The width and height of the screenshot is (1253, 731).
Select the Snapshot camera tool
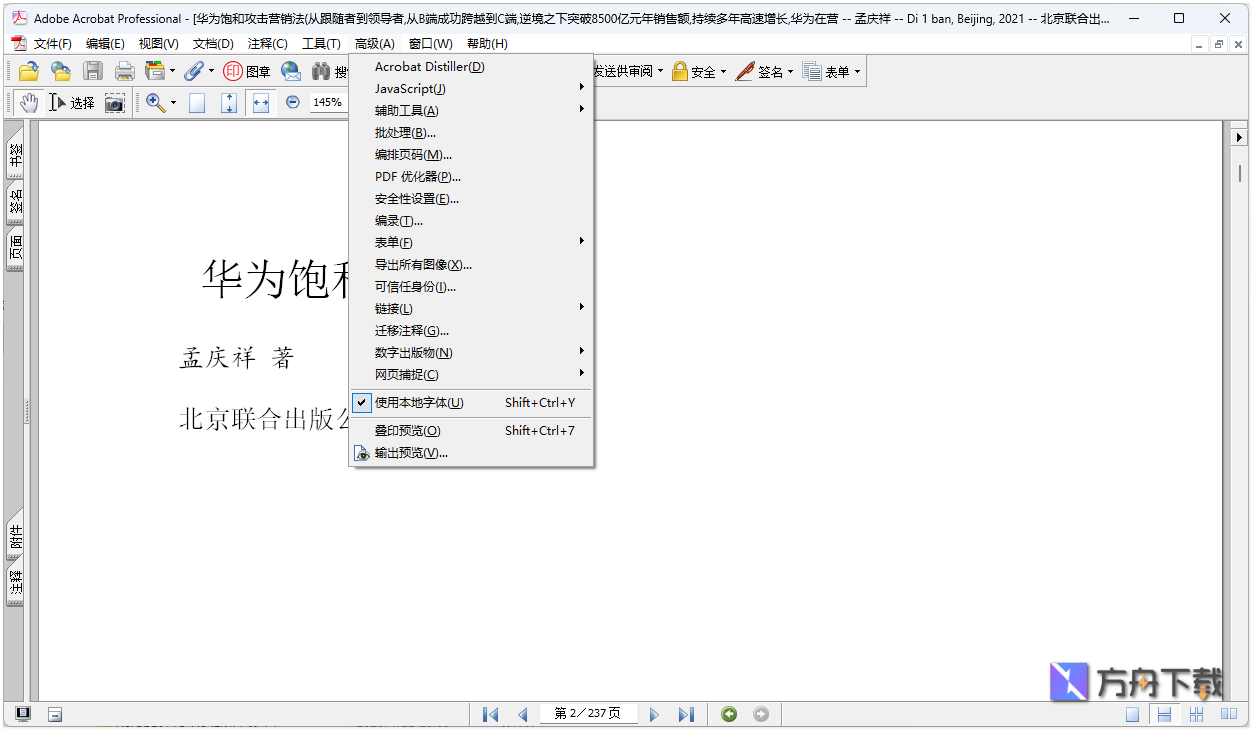coord(114,102)
